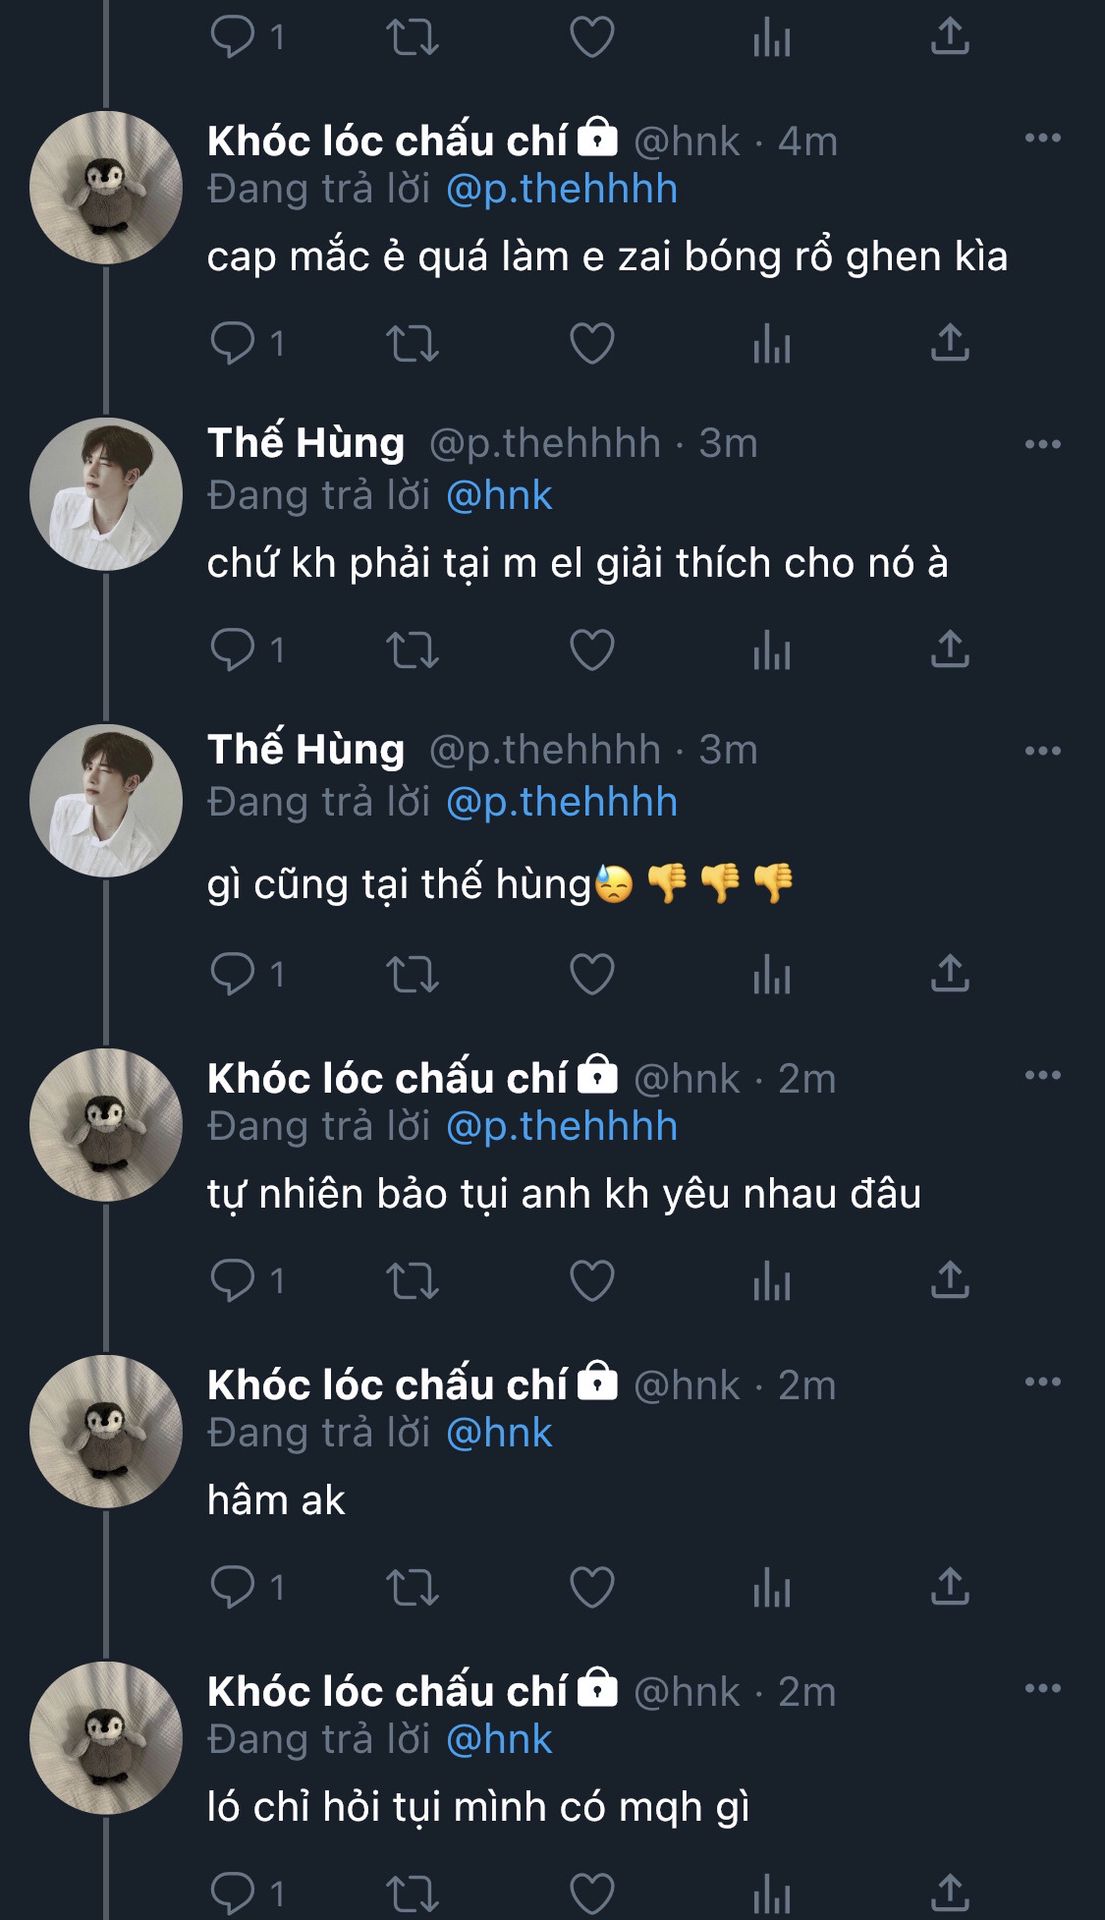Open more options menu on "hâm ak" tweet
The image size is (1105, 1920).
[x=1042, y=1382]
